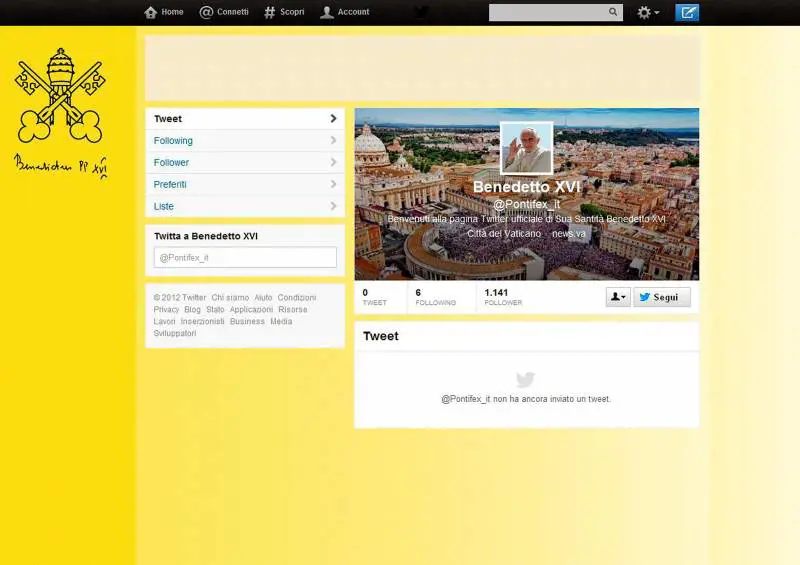Image resolution: width=800 pixels, height=565 pixels.
Task: Open the Tweet tab in sidebar
Action: (245, 118)
